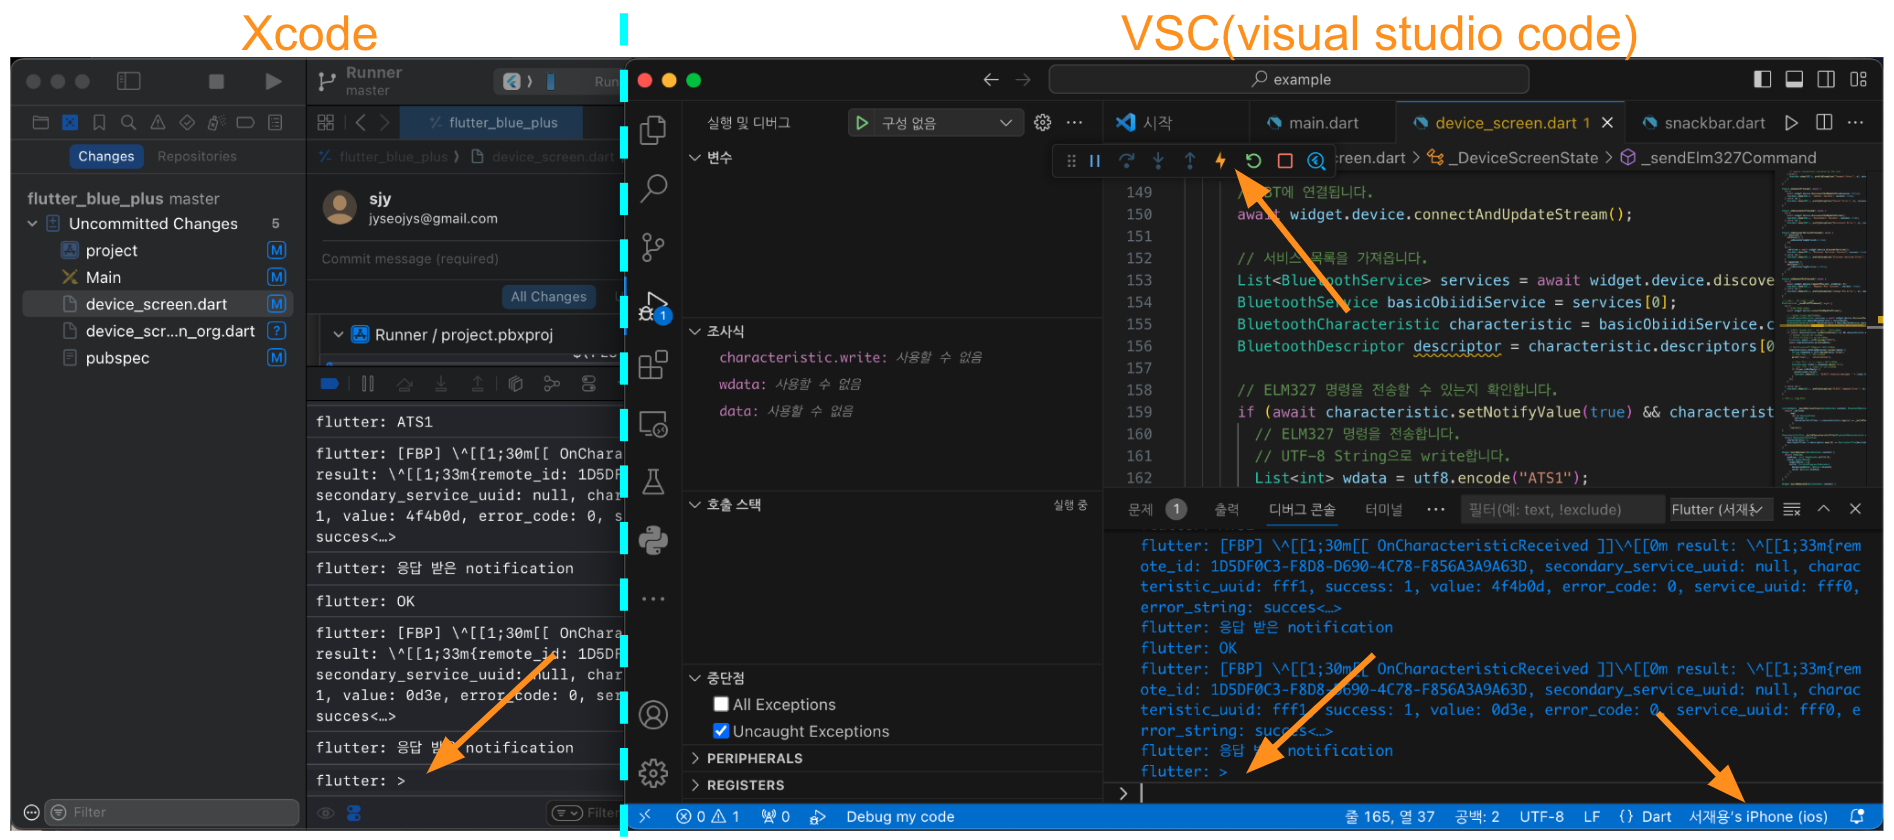Collapse the 변수 variables section
Screen dimensions: 1894x840
pos(695,158)
